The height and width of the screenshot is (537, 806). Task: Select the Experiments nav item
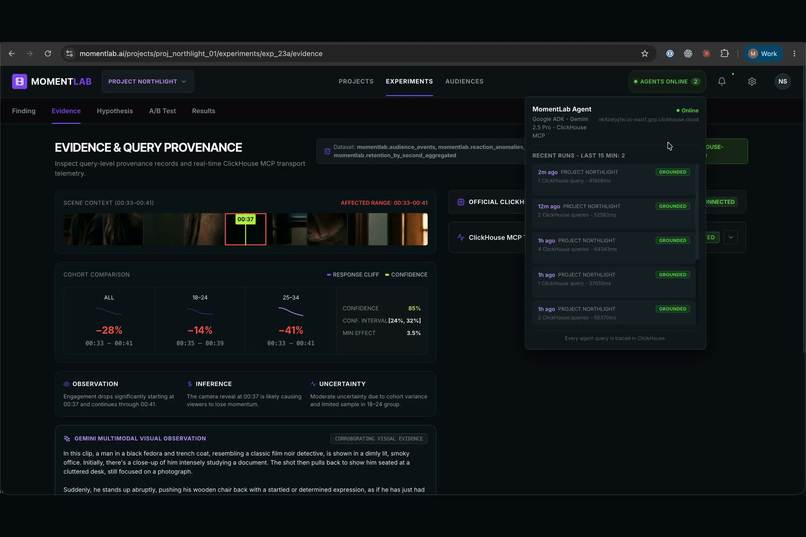pyautogui.click(x=409, y=81)
